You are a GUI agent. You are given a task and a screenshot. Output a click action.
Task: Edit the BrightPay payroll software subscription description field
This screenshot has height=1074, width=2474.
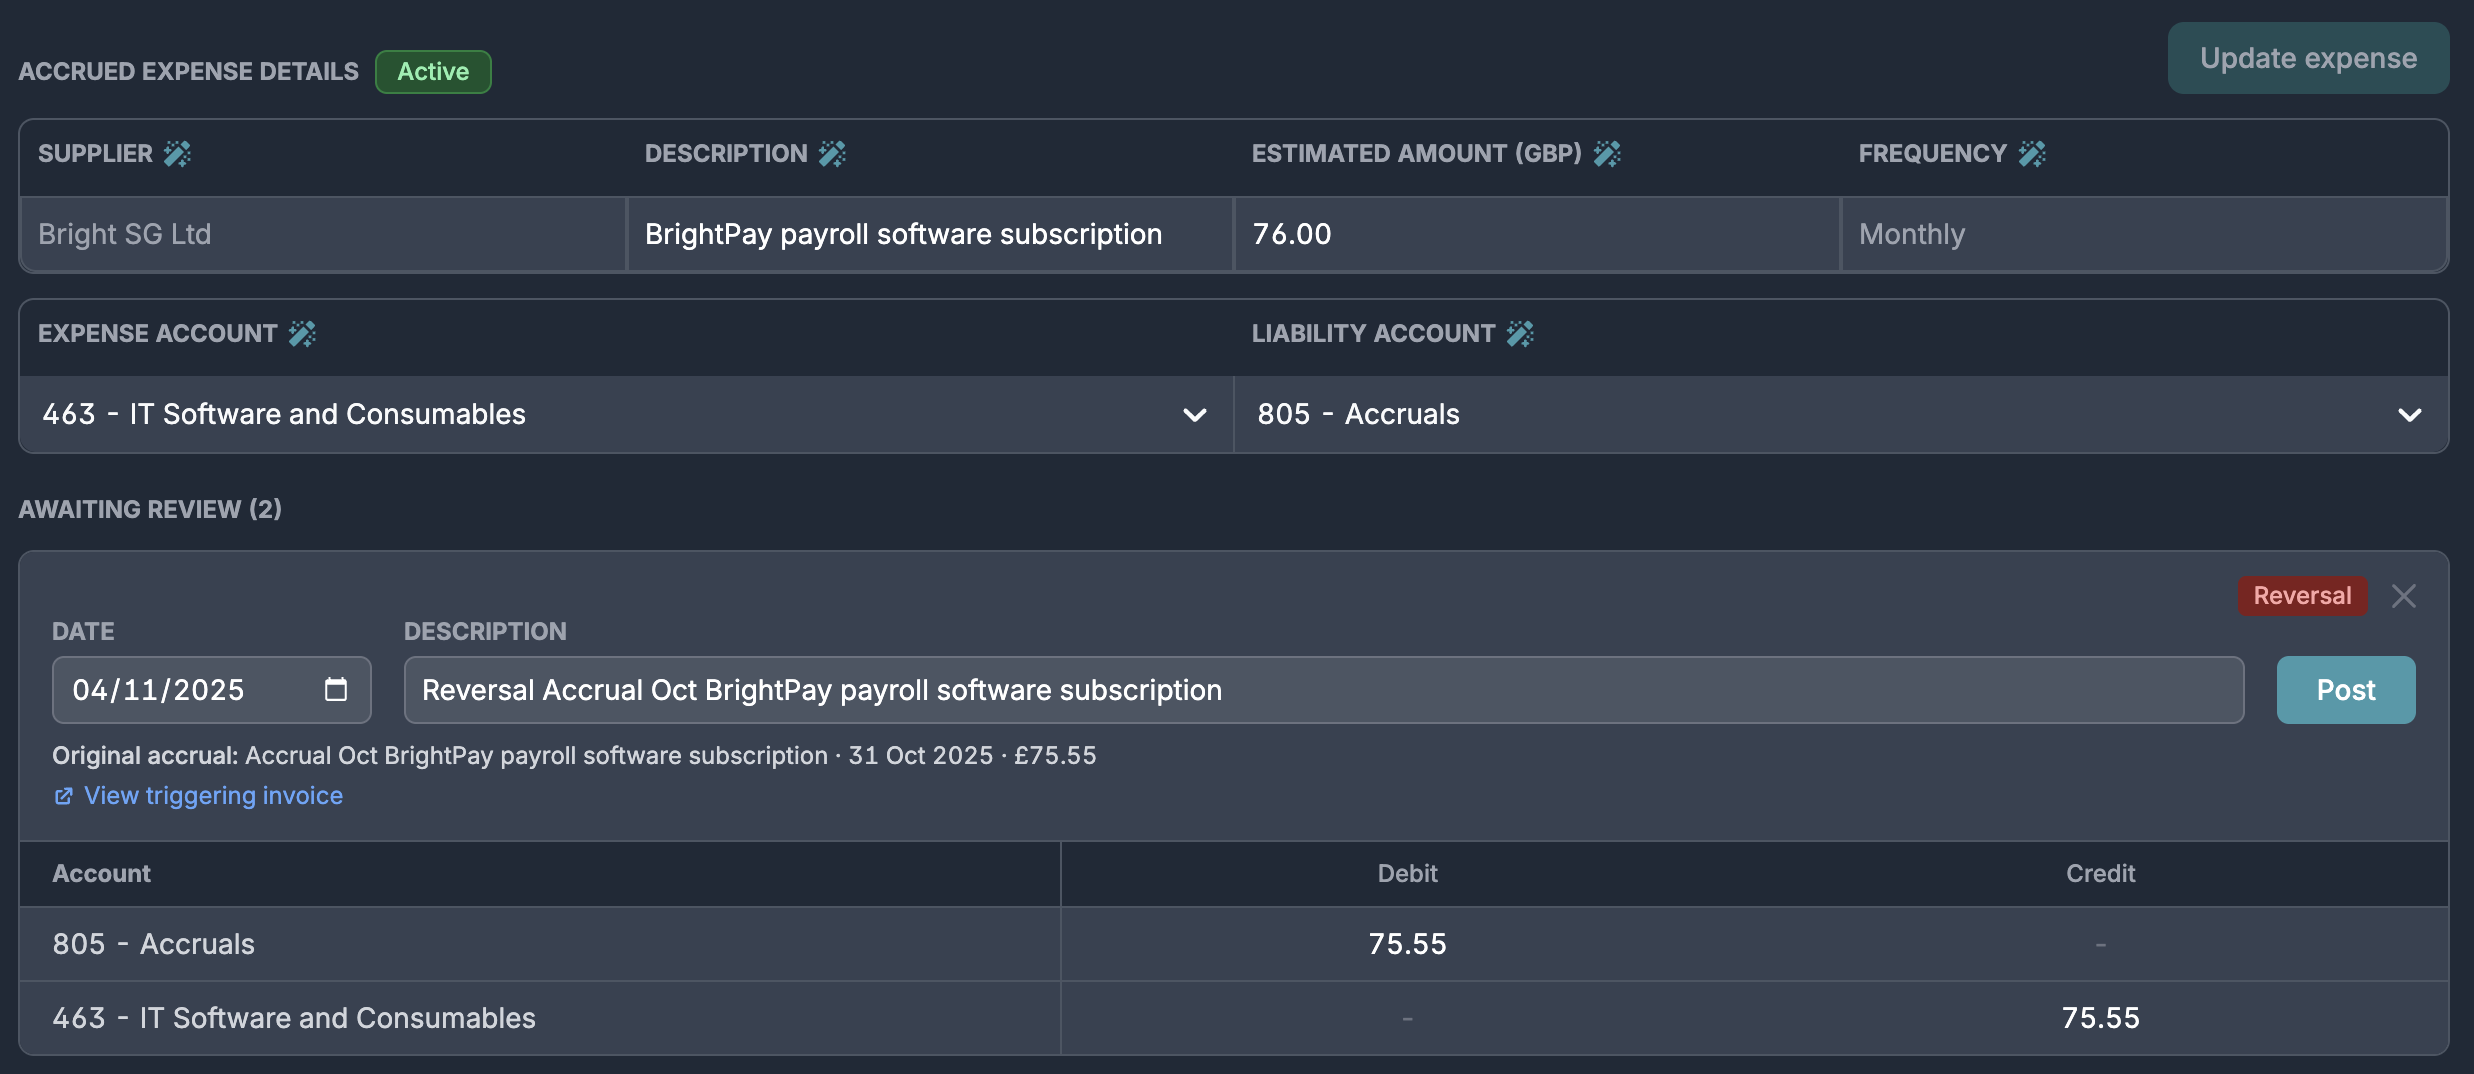click(930, 234)
